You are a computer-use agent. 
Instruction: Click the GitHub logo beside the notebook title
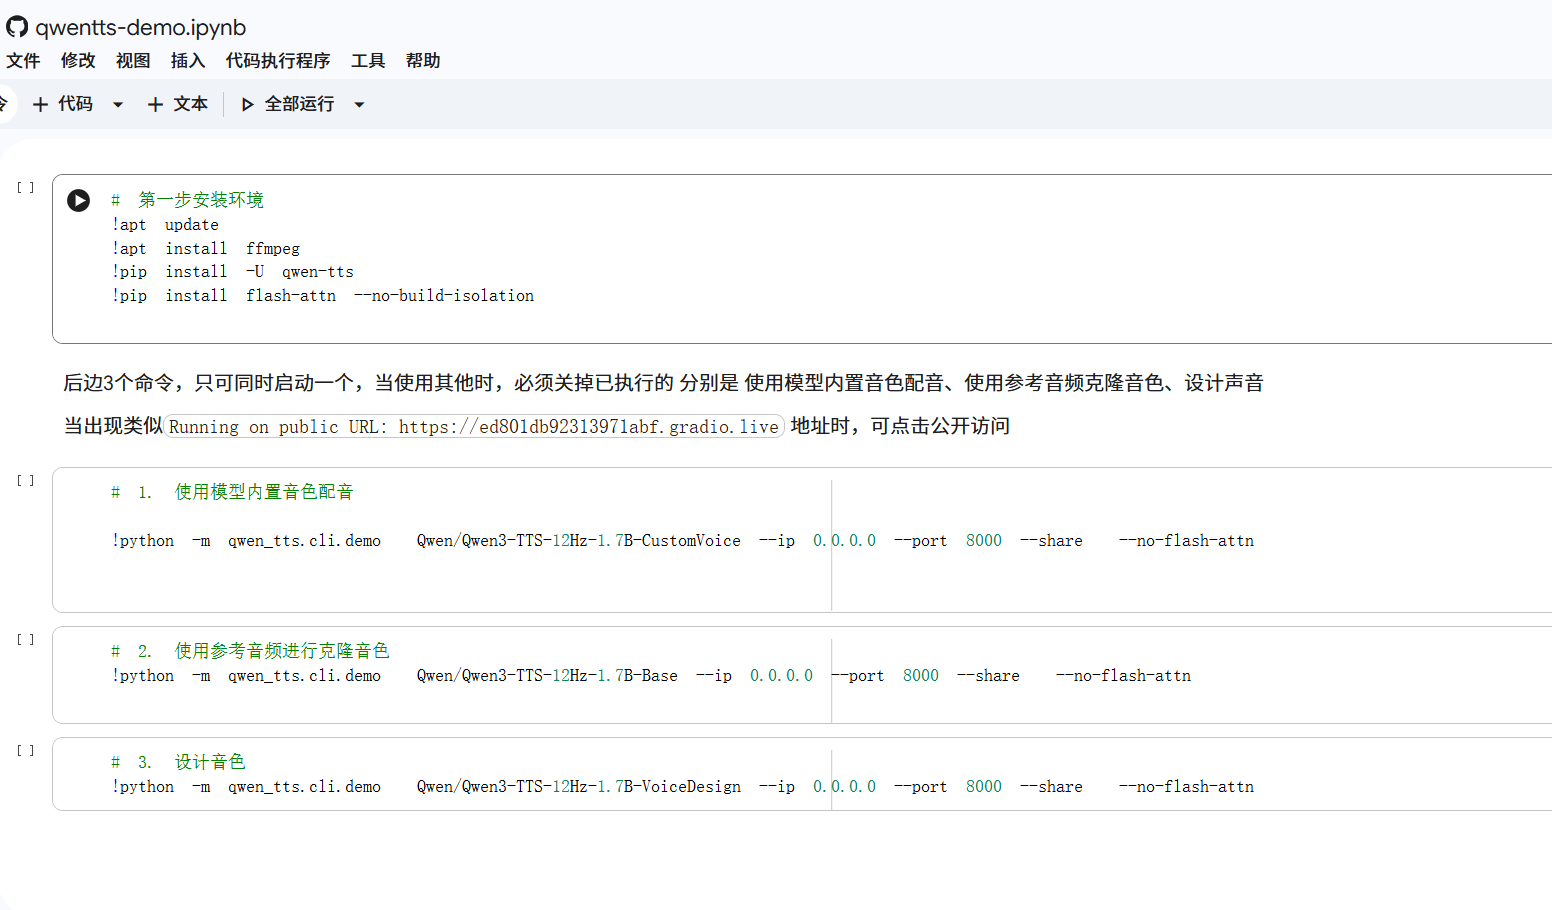[x=17, y=27]
